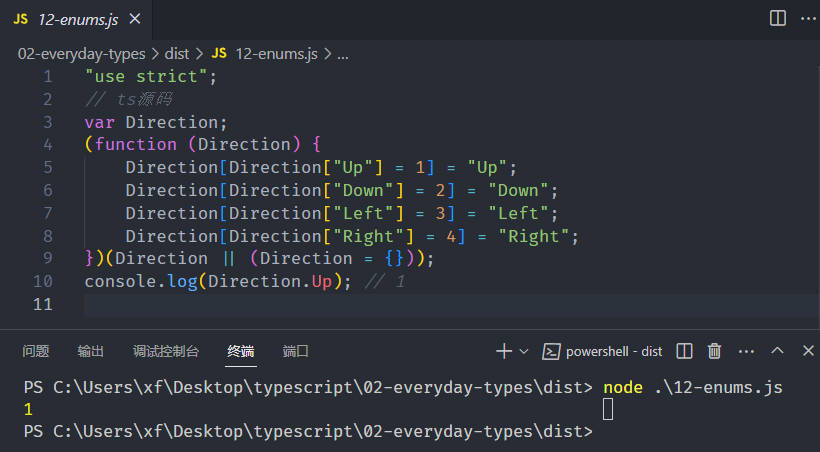Click the dist breadcrumb folder
Screen dimensions: 820x452
coord(177,54)
